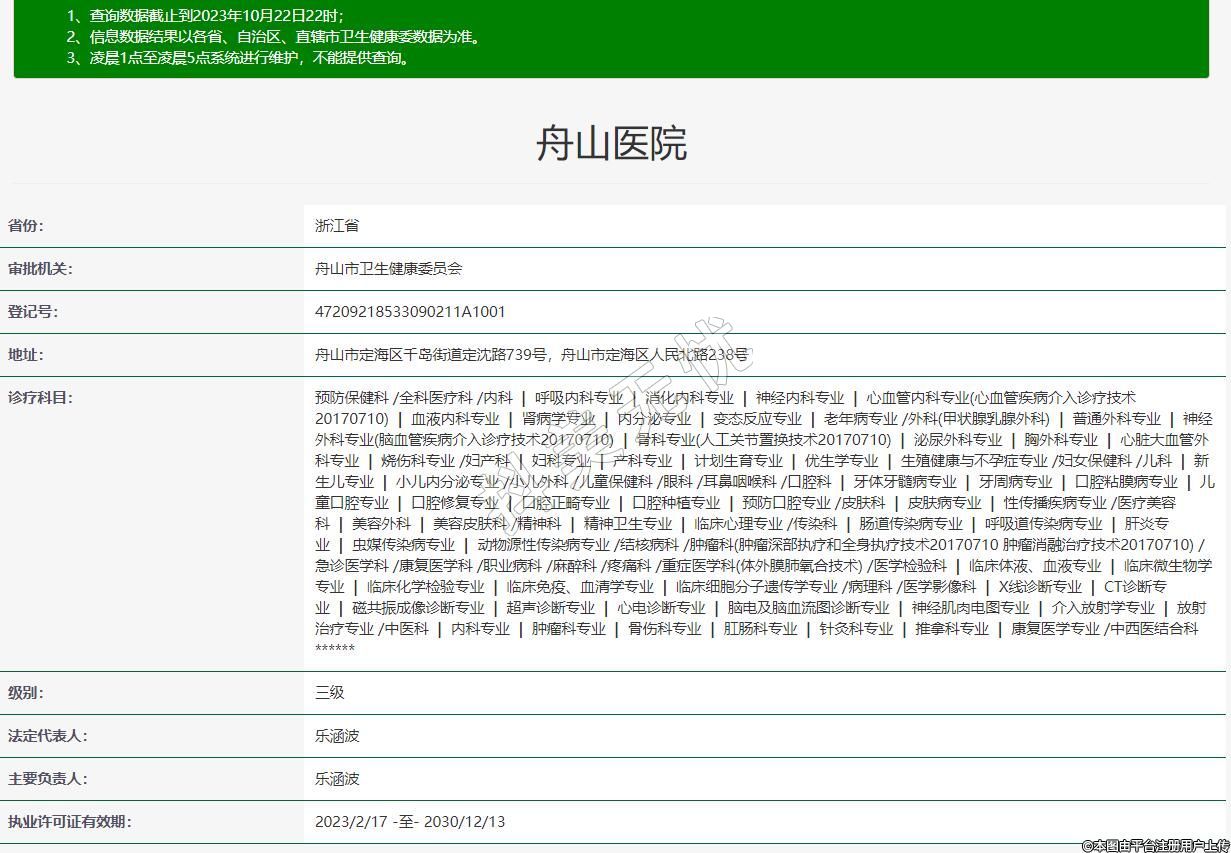Image resolution: width=1231 pixels, height=853 pixels.
Task: Click the 诊疗科目 row label
Action: 40,398
